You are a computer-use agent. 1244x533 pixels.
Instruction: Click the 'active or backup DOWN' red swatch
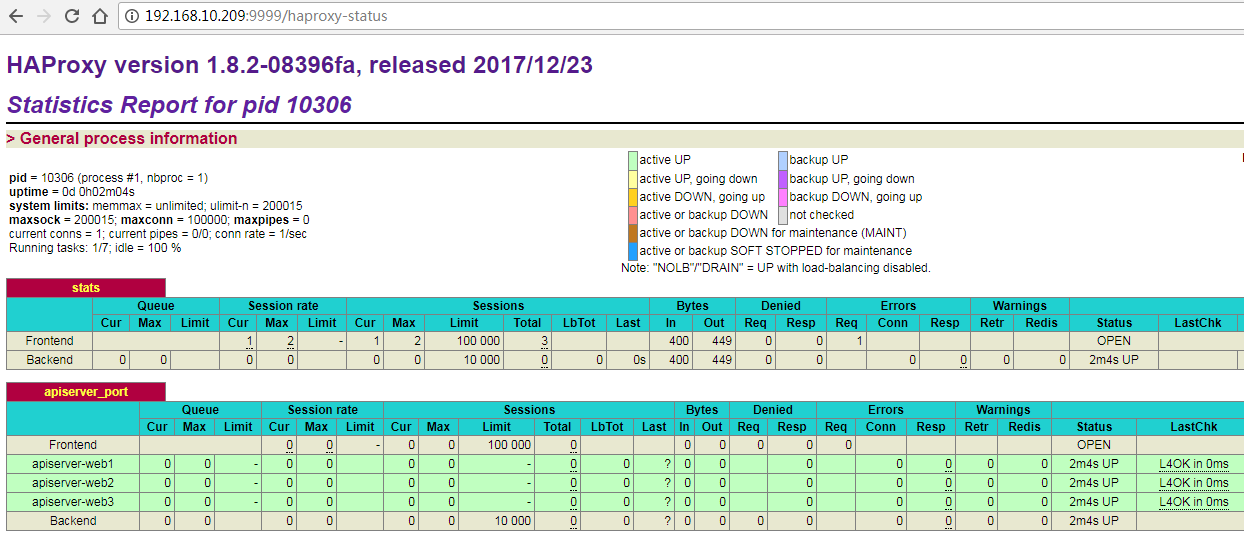point(633,215)
